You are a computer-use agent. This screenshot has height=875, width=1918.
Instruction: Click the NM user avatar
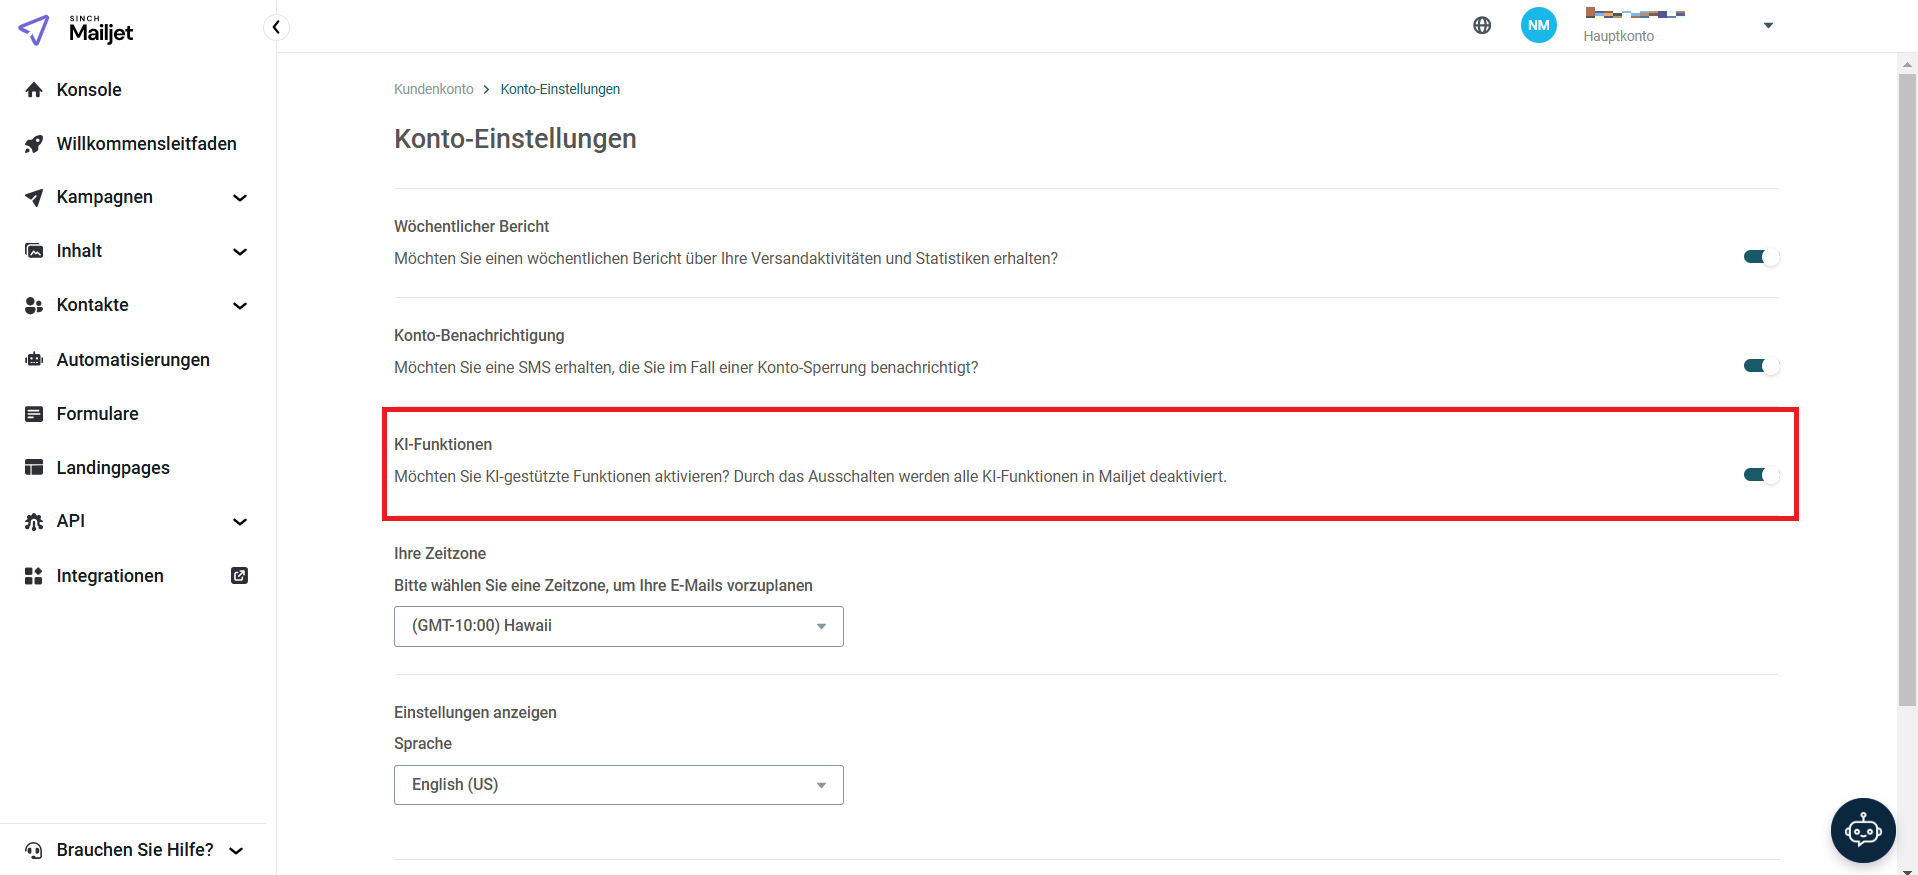[x=1539, y=25]
